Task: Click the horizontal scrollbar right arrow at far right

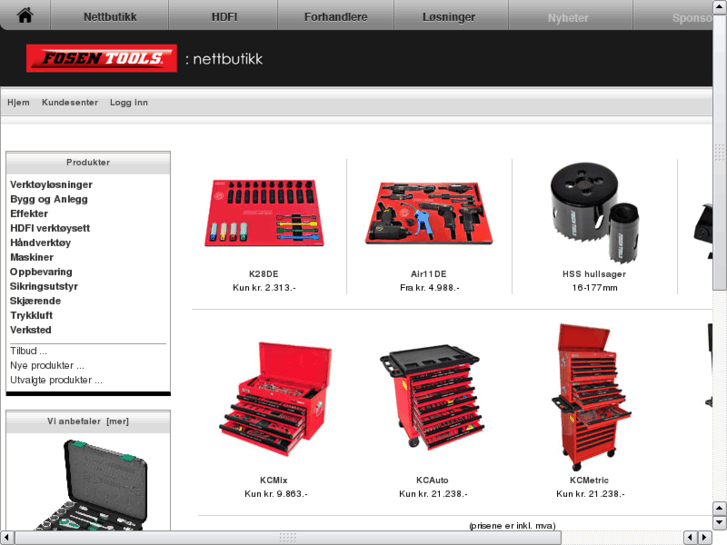Action: [705, 538]
